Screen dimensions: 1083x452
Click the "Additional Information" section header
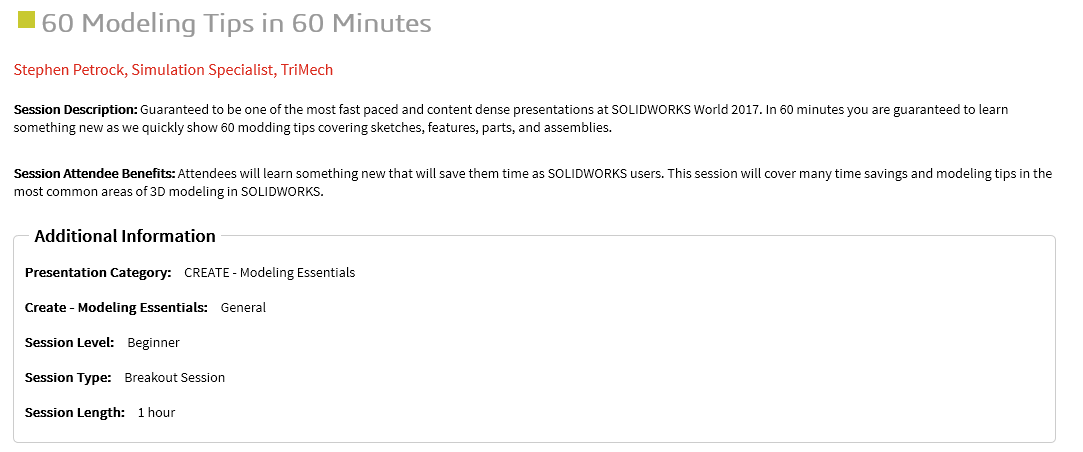click(x=125, y=236)
